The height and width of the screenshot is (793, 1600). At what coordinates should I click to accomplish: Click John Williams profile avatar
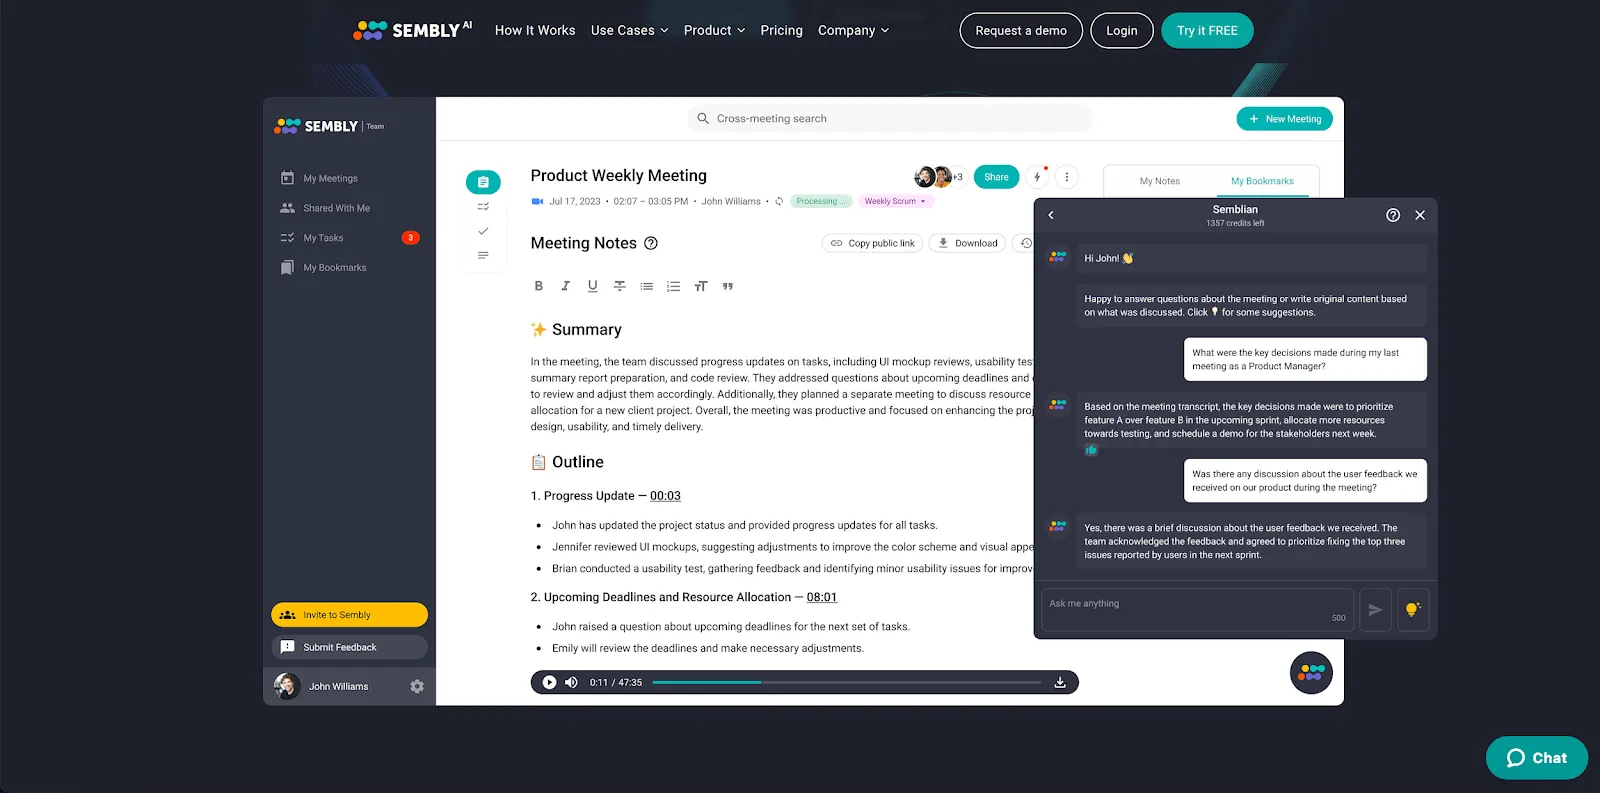pos(287,686)
